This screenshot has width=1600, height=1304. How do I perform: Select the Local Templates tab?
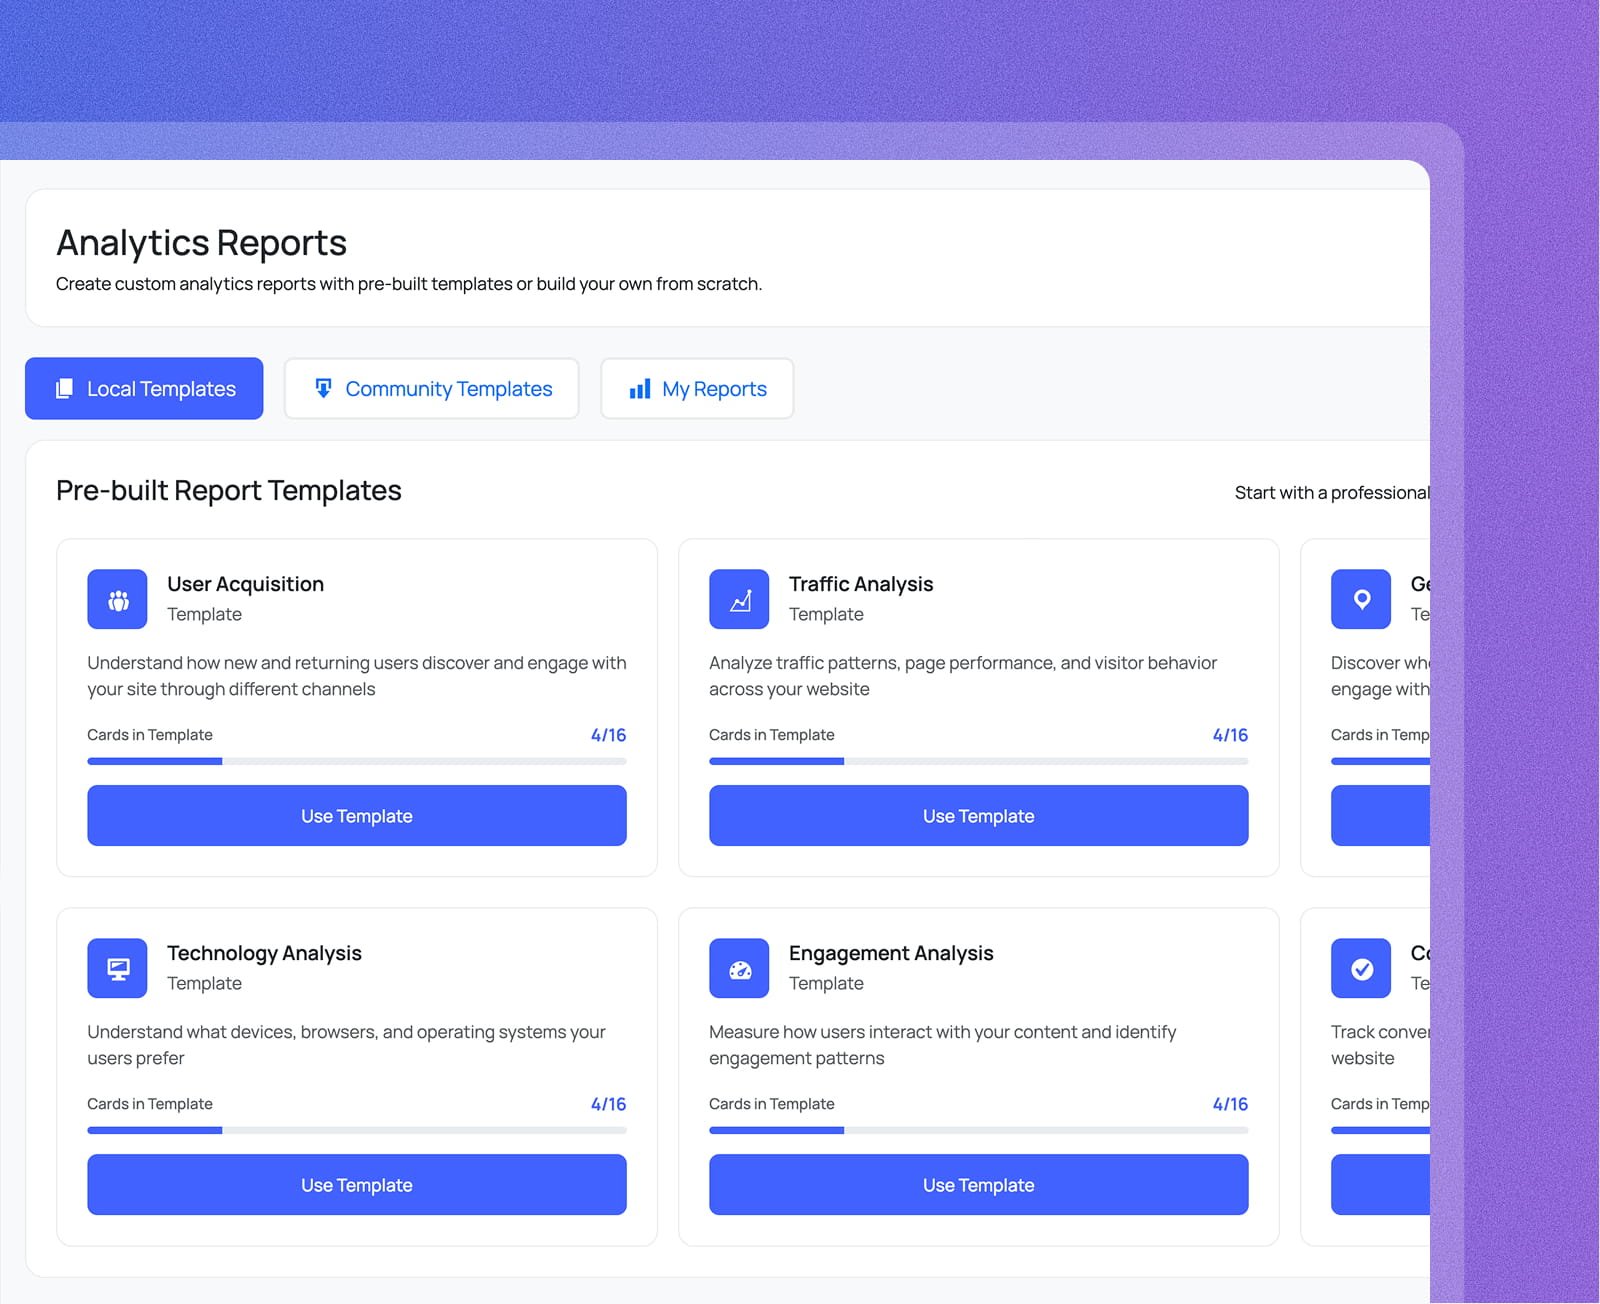(160, 388)
